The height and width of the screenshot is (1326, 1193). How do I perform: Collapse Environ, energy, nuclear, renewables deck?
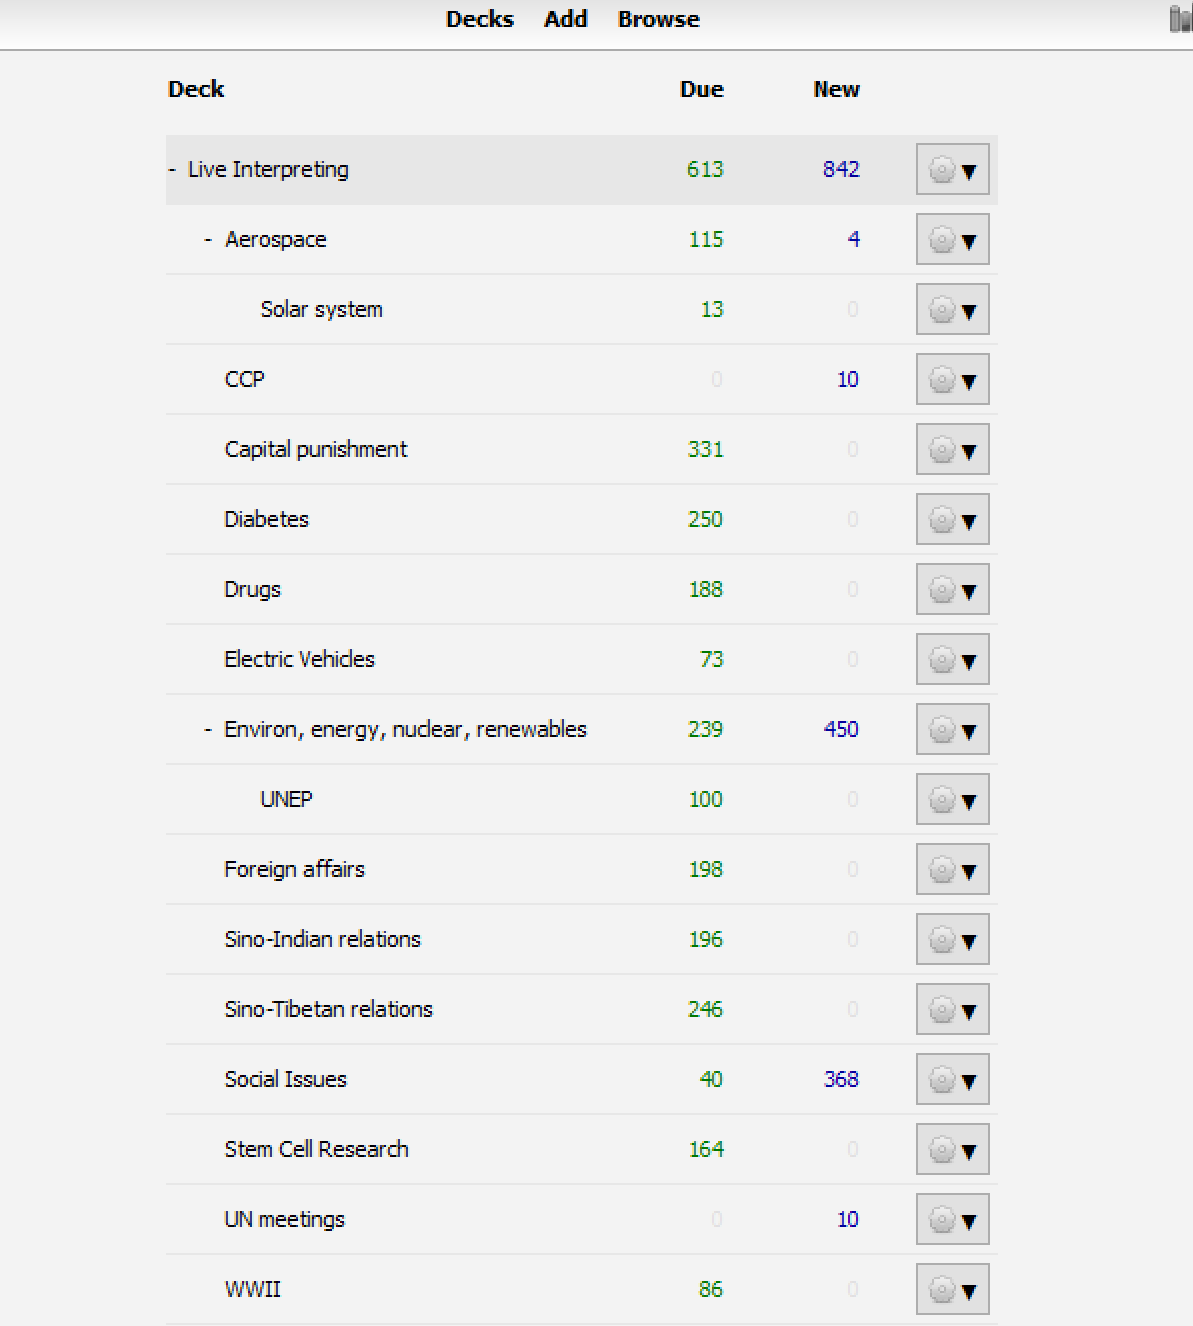208,730
